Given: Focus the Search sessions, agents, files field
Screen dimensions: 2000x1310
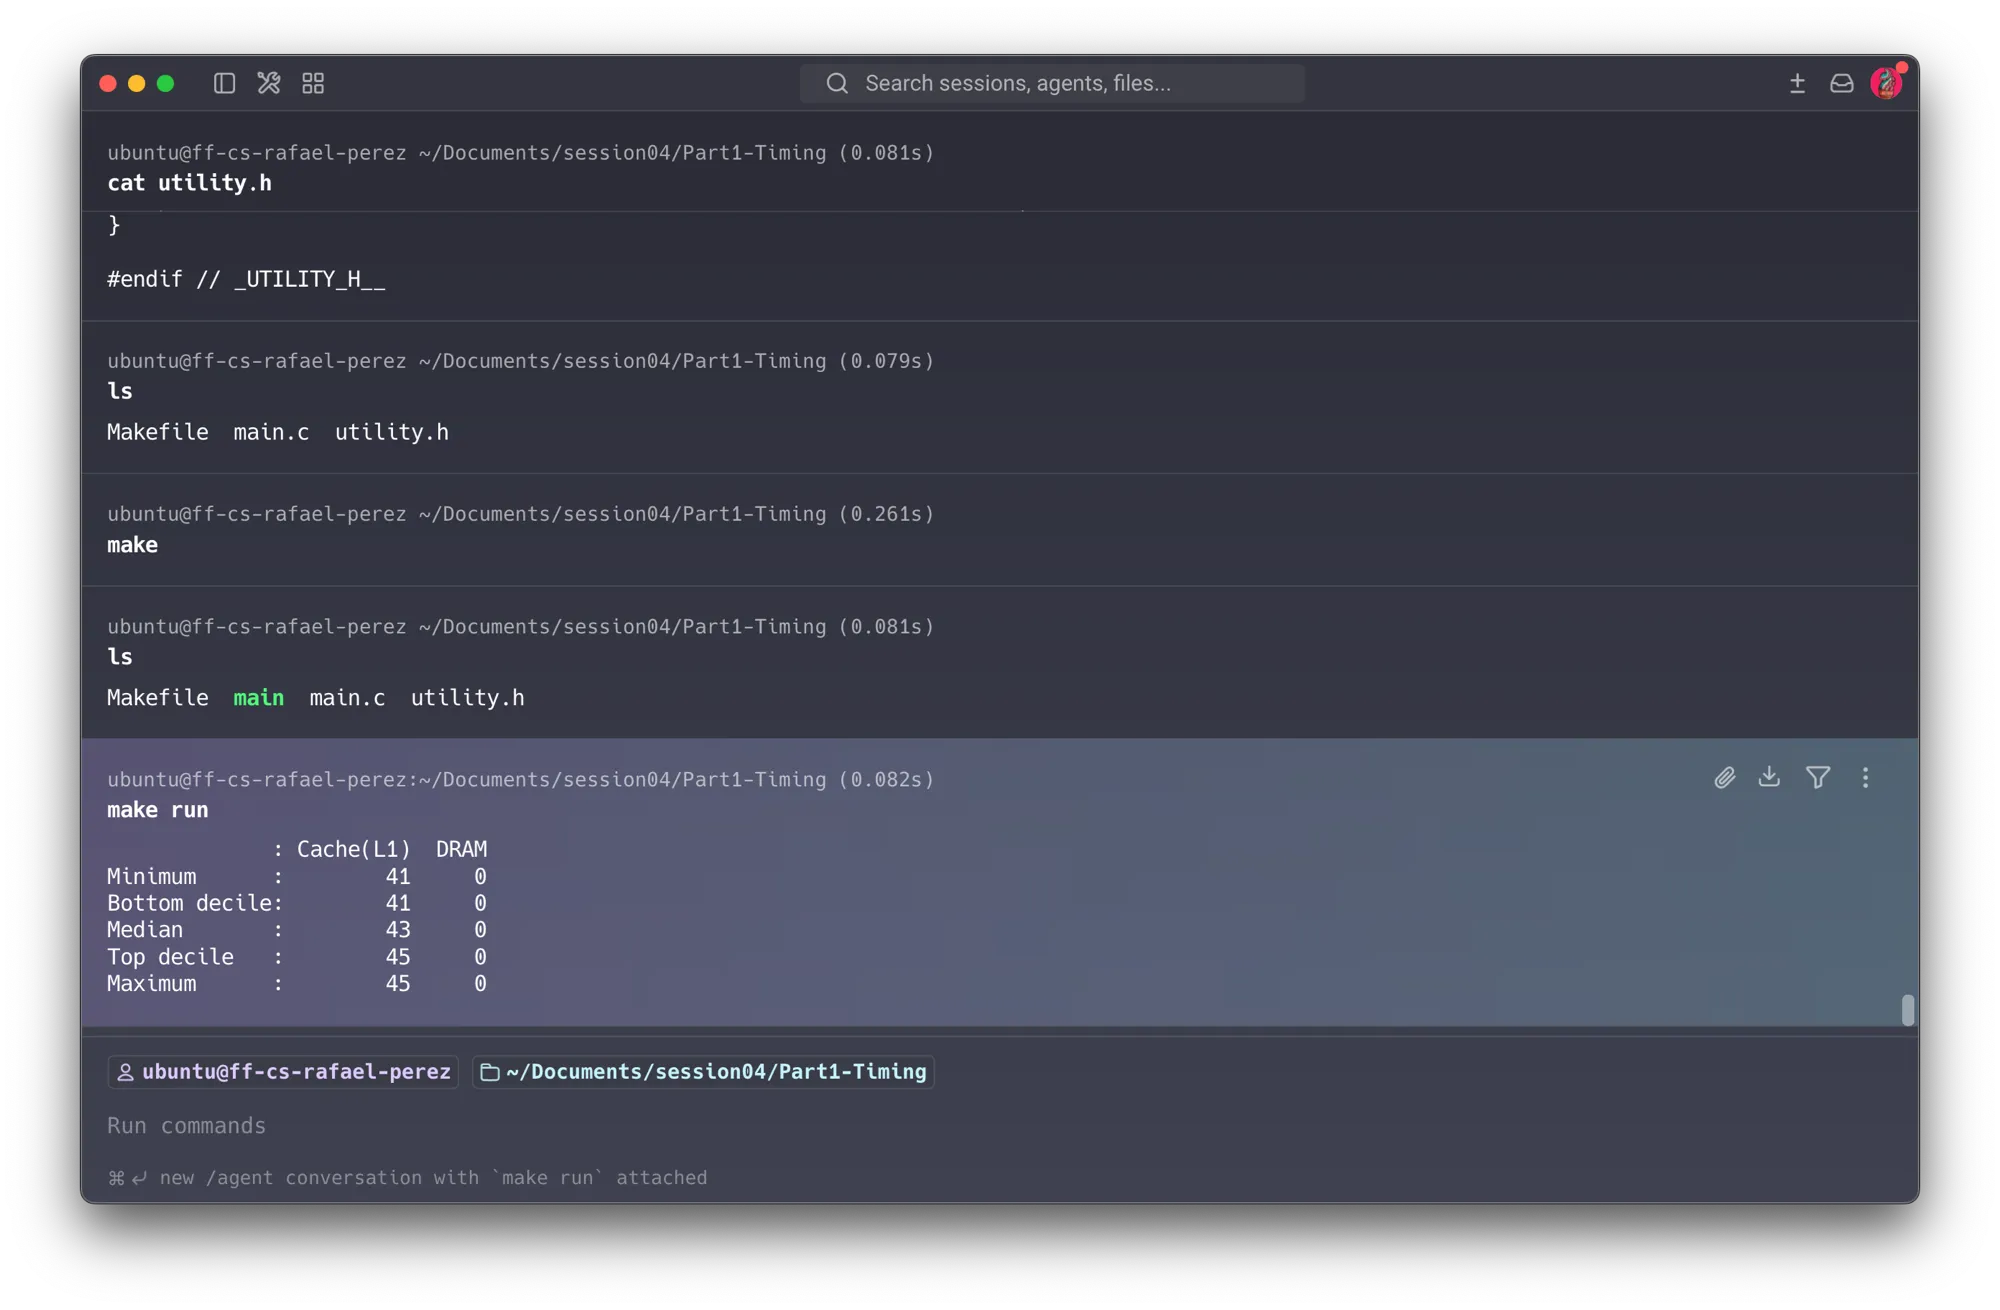Looking at the screenshot, I should (x=1052, y=83).
